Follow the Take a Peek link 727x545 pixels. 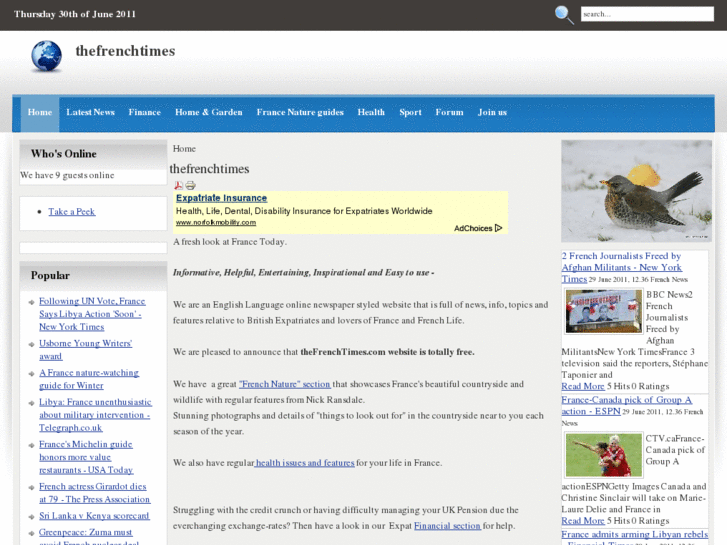click(71, 212)
